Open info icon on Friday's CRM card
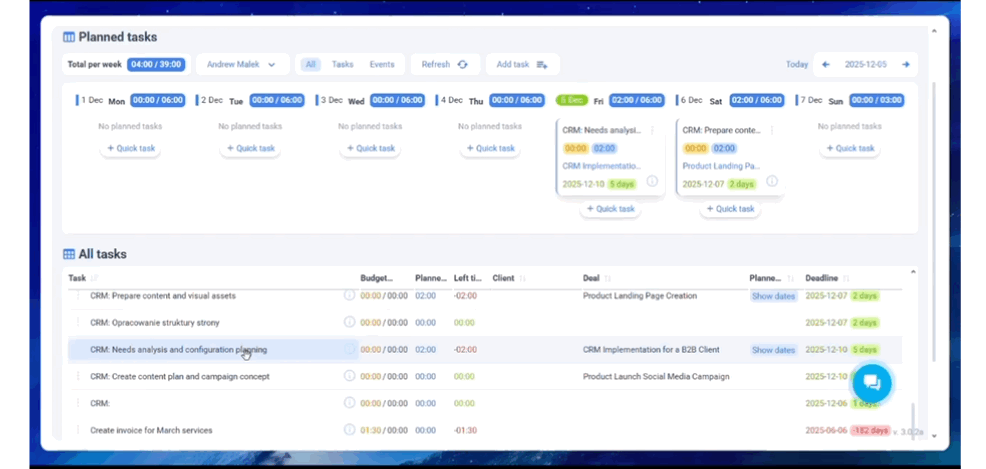986x469 pixels. click(x=652, y=182)
